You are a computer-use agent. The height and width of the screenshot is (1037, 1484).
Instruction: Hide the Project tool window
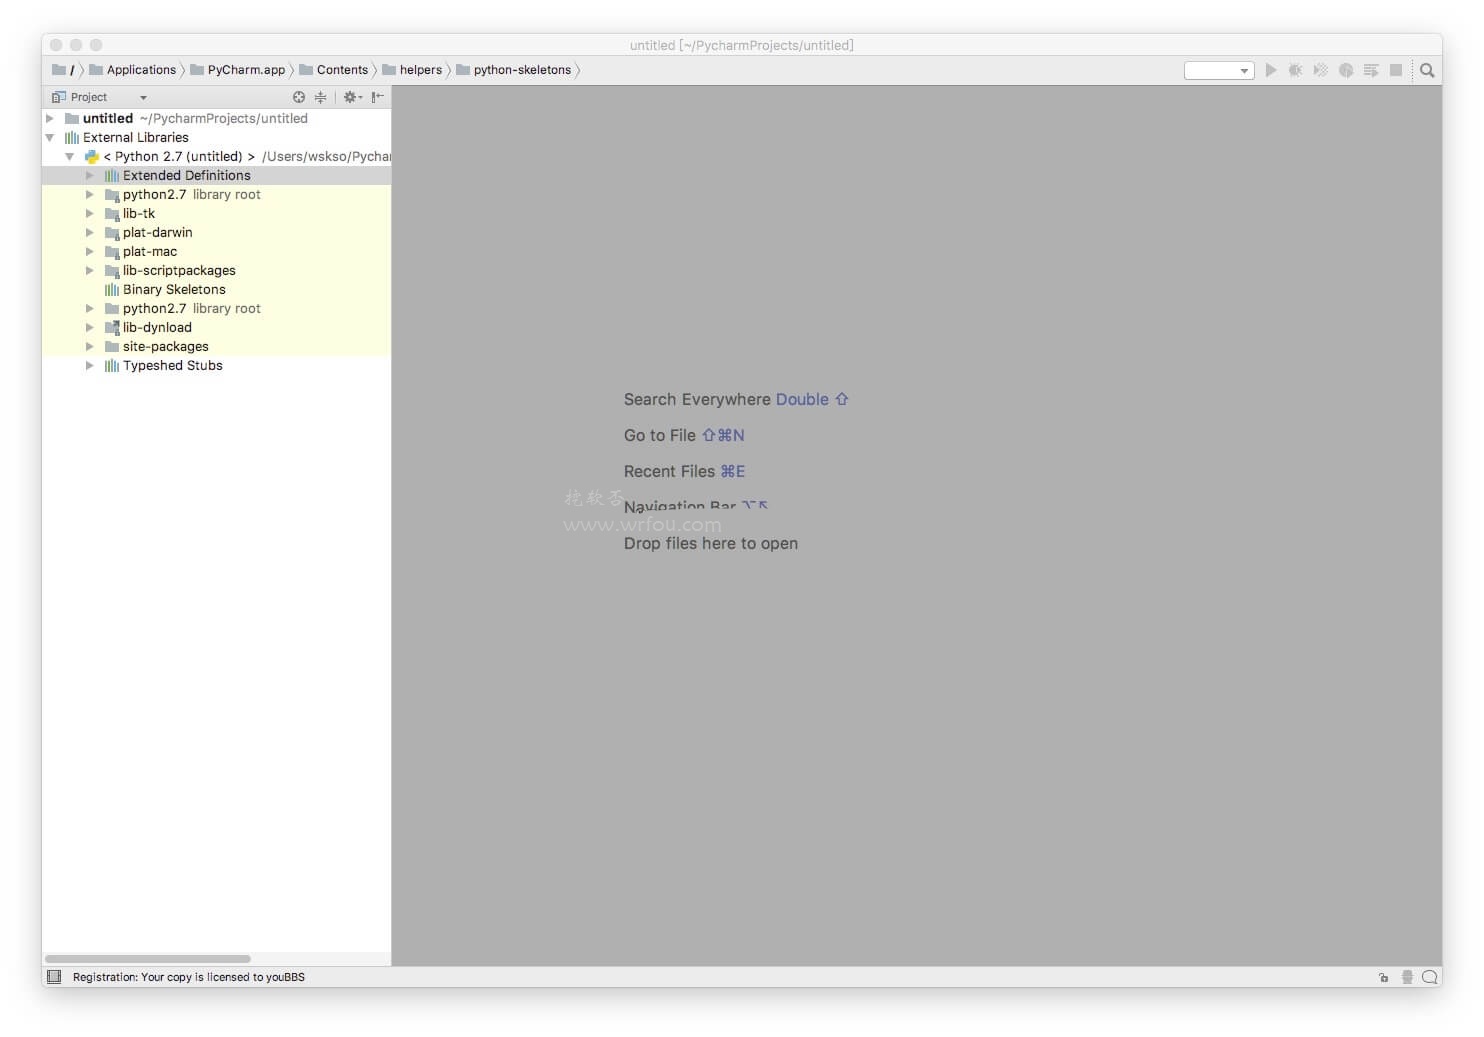377,97
